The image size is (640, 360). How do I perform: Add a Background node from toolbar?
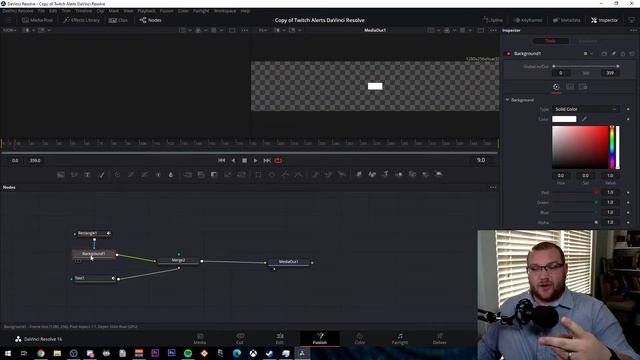pyautogui.click(x=61, y=175)
